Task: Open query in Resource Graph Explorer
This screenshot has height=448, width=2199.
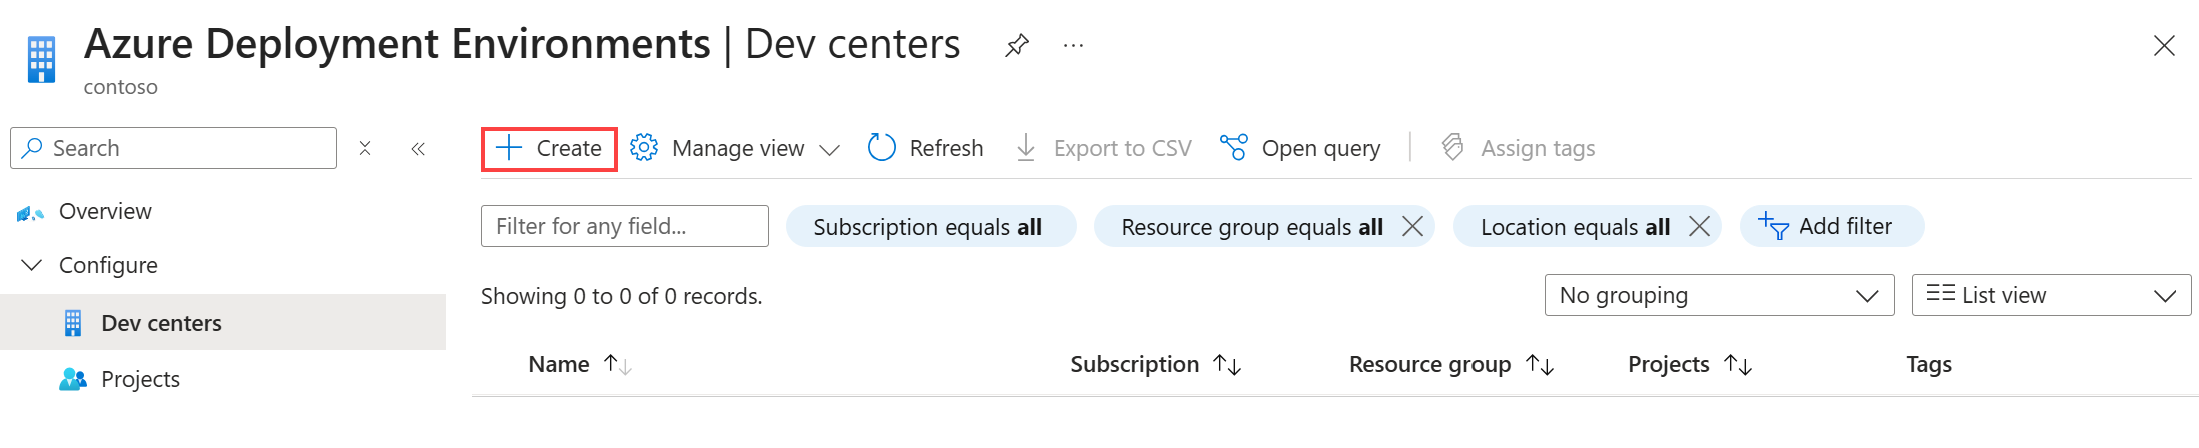Action: coord(1300,149)
